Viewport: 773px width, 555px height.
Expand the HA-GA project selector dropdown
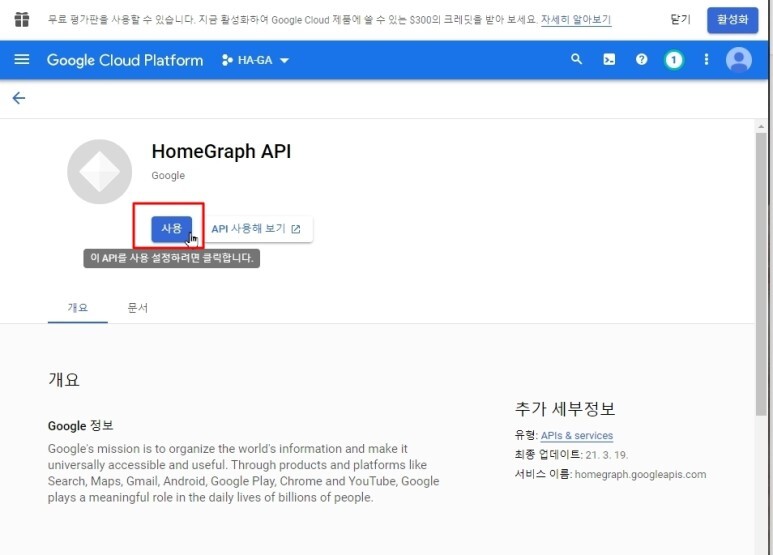(x=255, y=60)
